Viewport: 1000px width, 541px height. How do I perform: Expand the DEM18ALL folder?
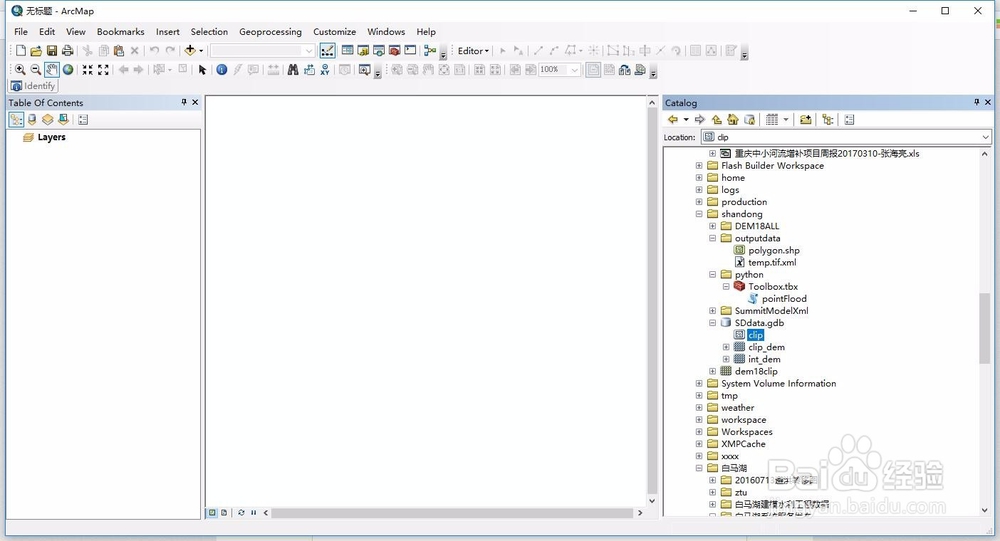click(712, 226)
